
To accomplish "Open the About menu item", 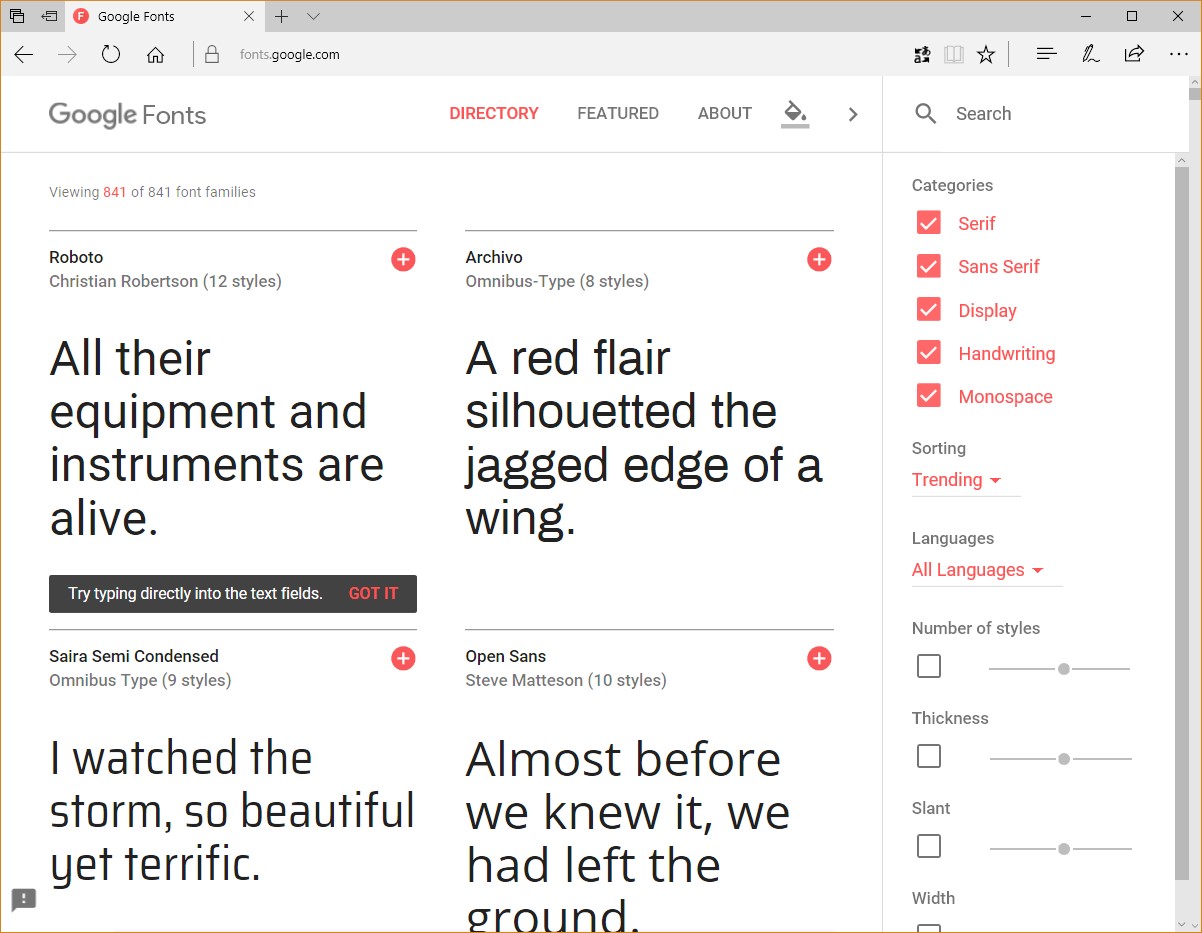I will pyautogui.click(x=725, y=114).
